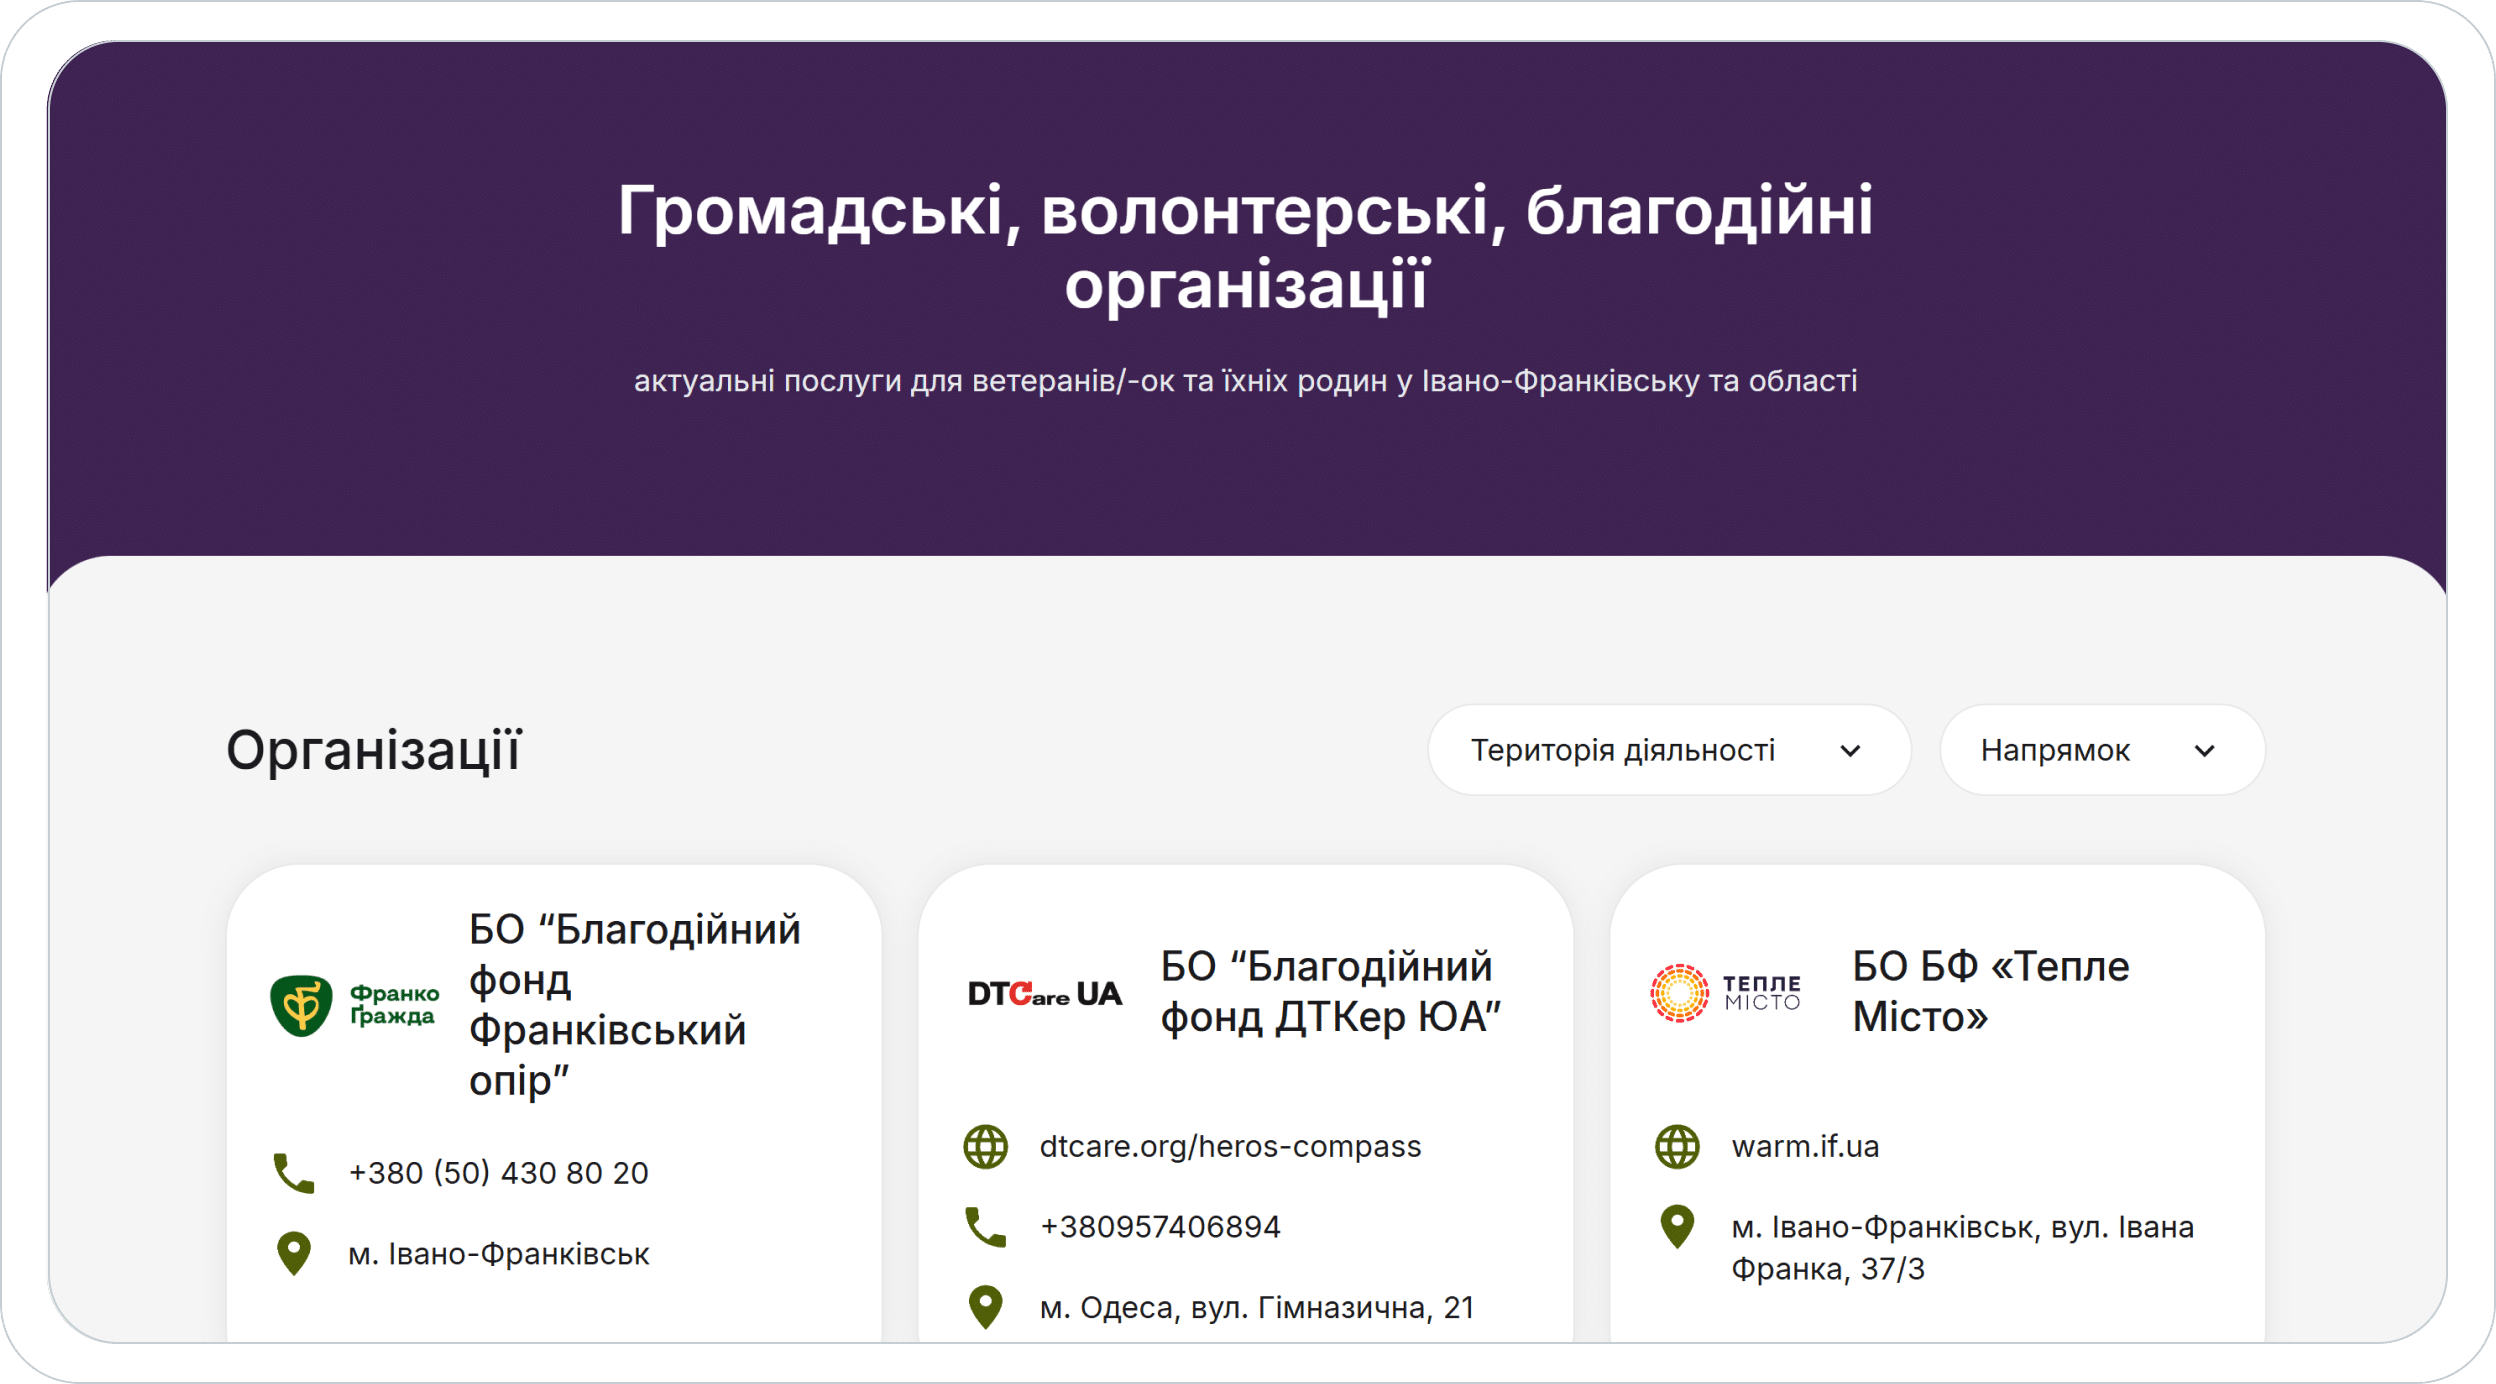Click the Тепле Місто logo
This screenshot has width=2496, height=1384.
click(x=1726, y=993)
